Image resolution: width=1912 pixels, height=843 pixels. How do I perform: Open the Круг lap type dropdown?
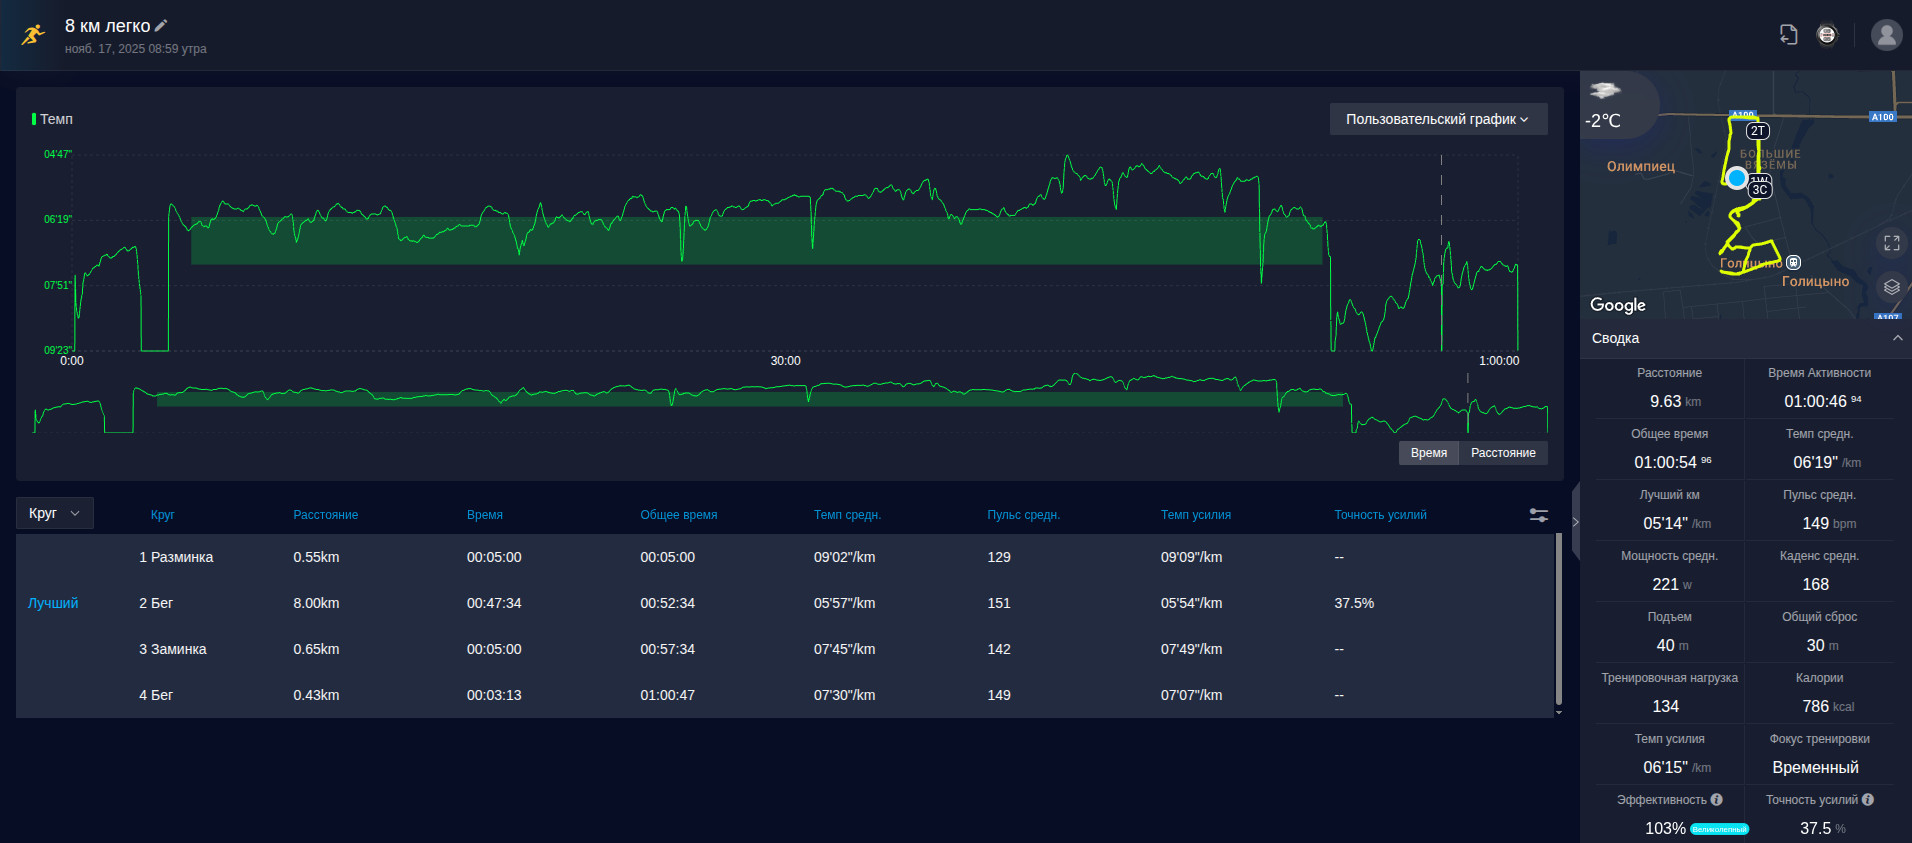click(55, 513)
